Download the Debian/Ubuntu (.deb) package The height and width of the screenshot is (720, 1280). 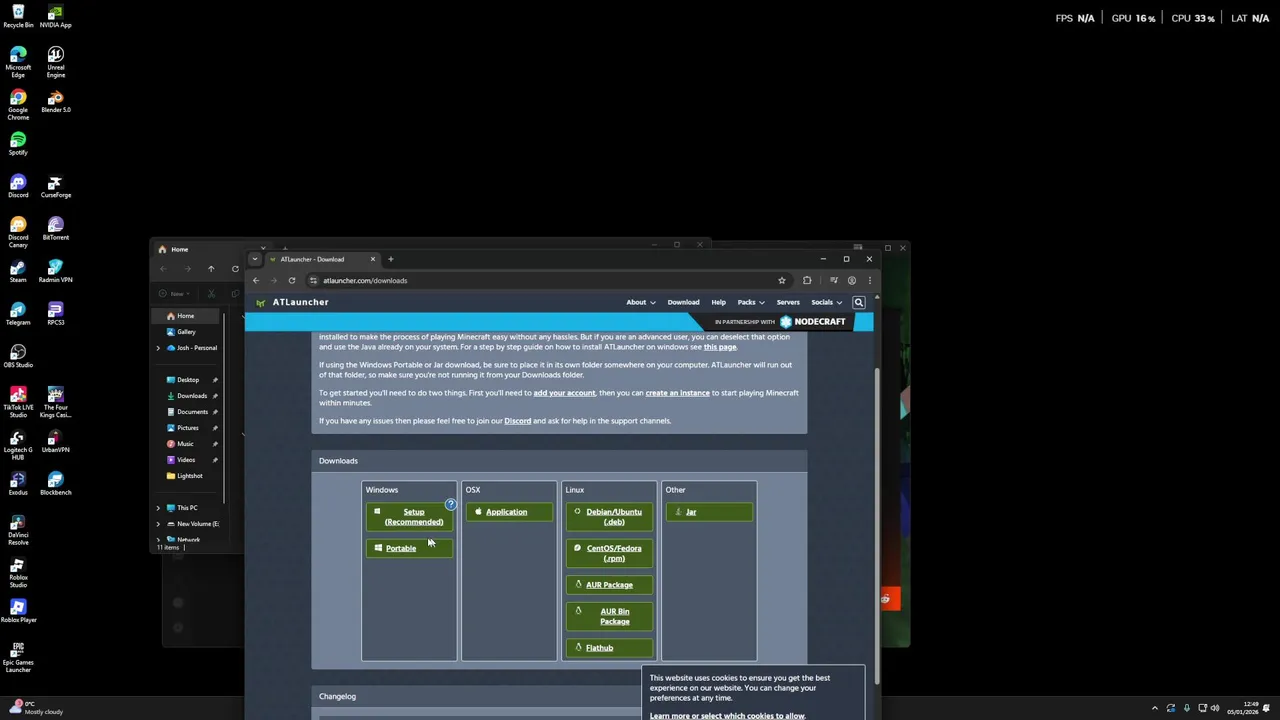tap(609, 517)
